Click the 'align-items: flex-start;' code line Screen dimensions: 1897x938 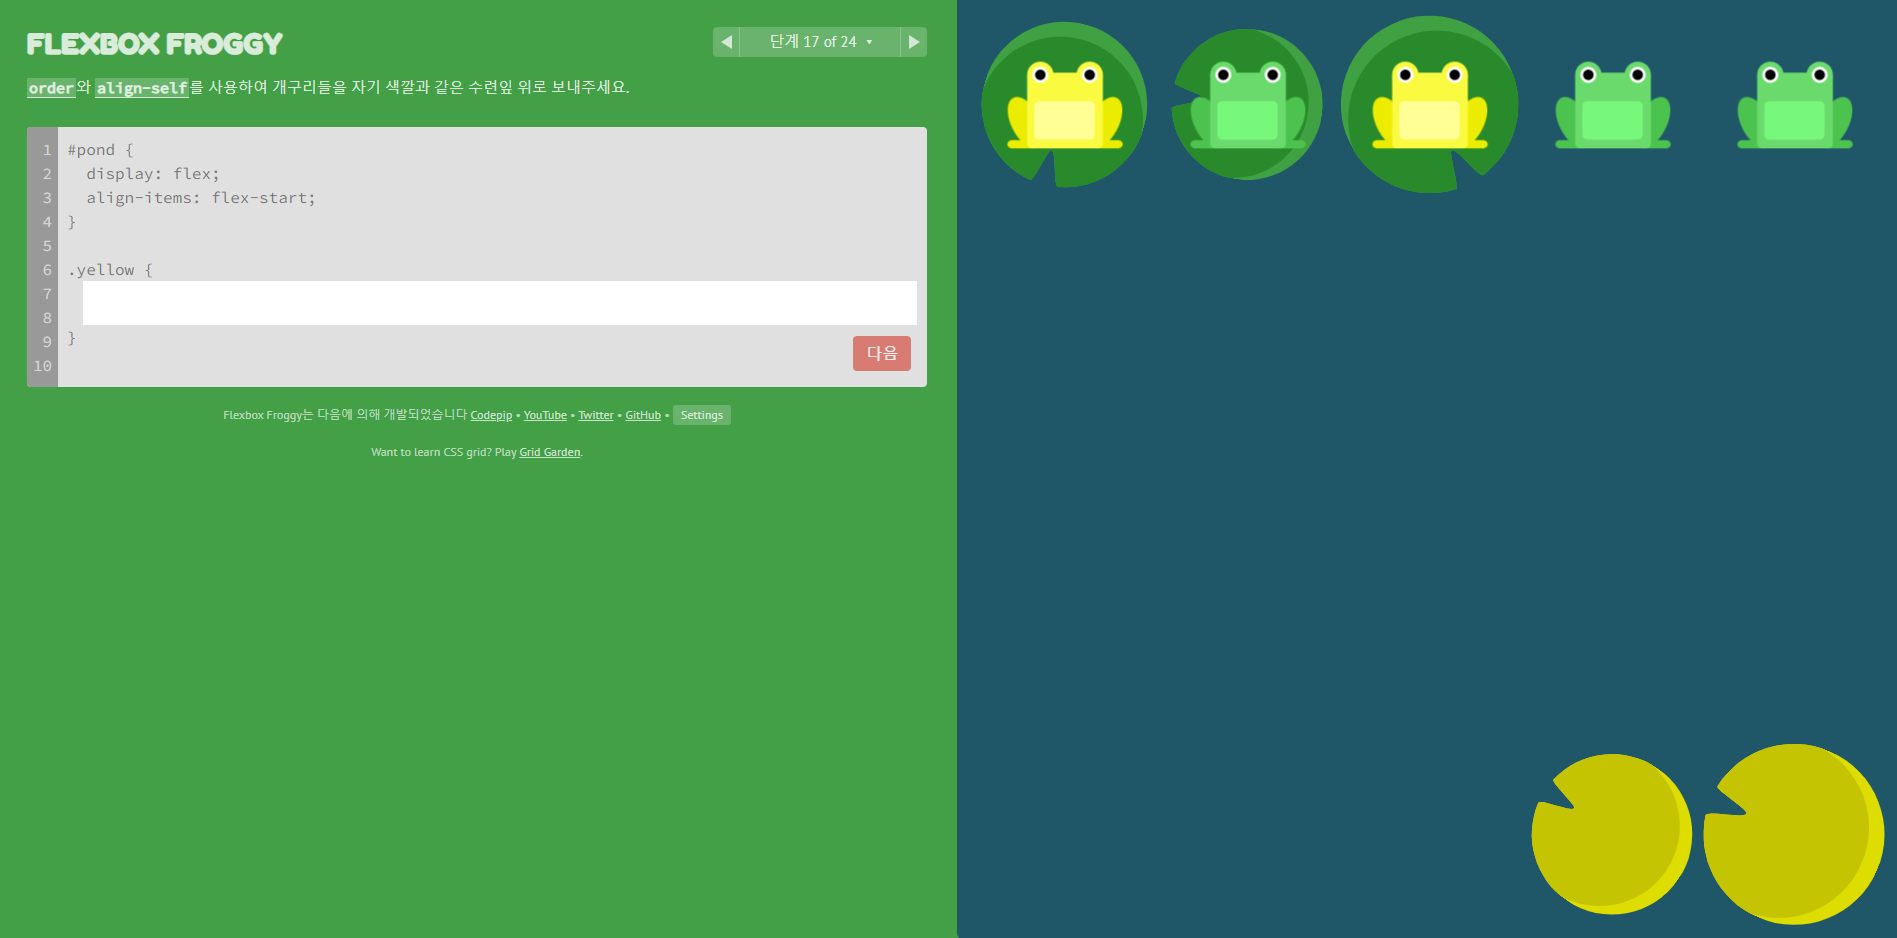pyautogui.click(x=201, y=198)
